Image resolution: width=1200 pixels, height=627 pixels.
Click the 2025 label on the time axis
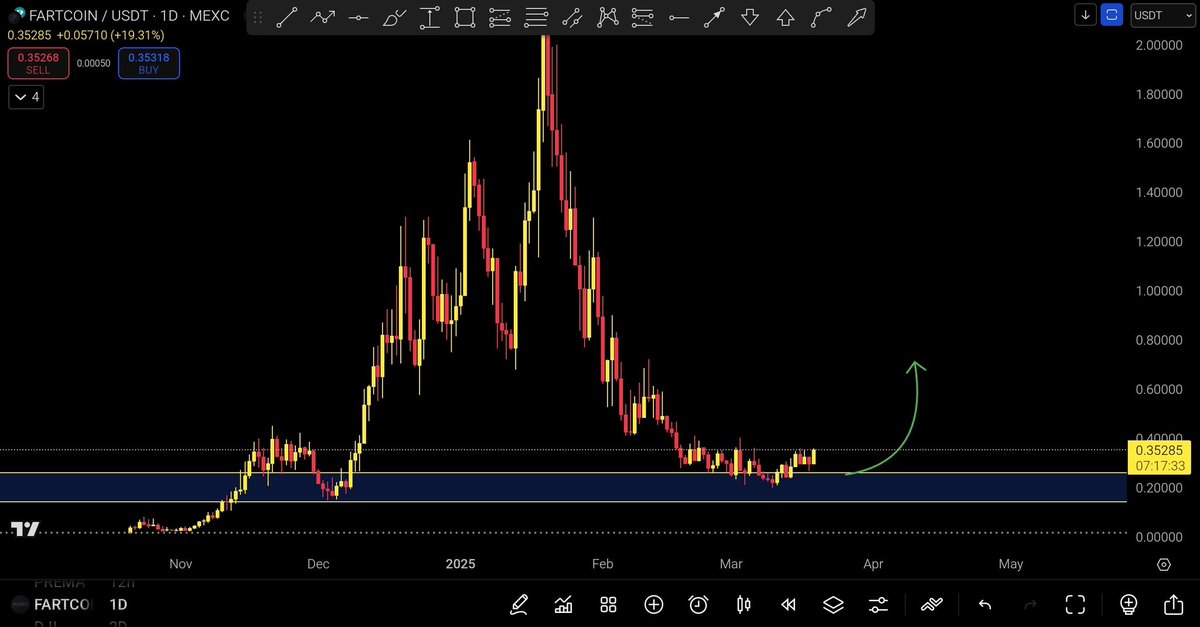[461, 564]
